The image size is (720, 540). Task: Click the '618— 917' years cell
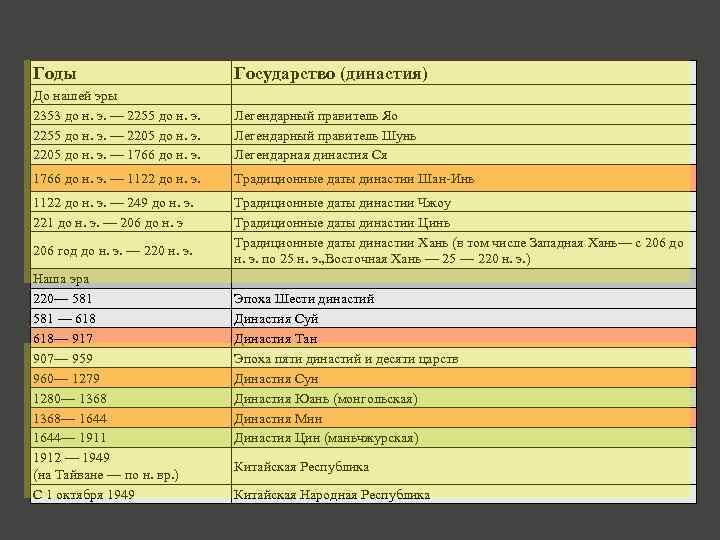131,338
